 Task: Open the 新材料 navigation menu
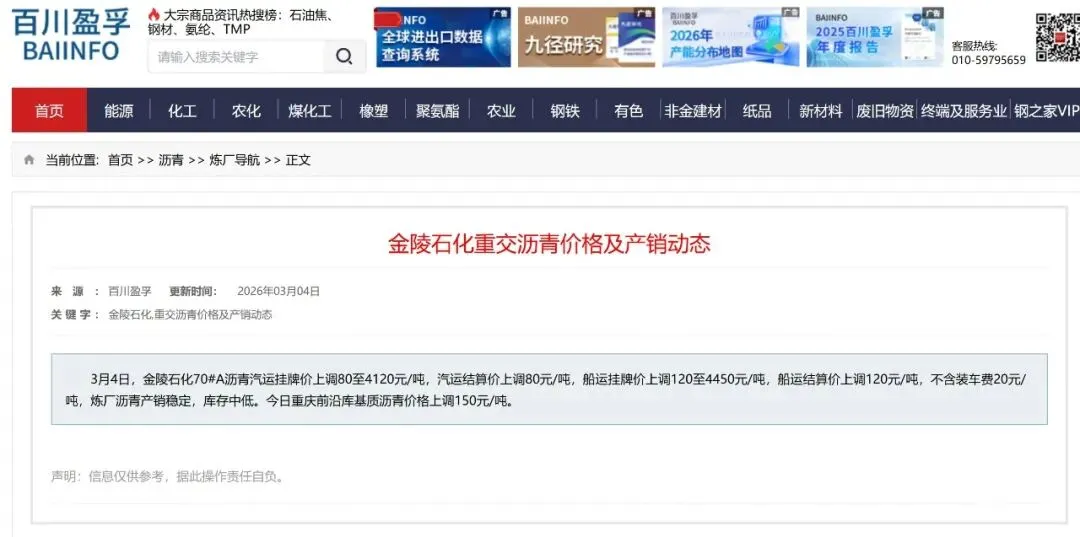pos(820,111)
